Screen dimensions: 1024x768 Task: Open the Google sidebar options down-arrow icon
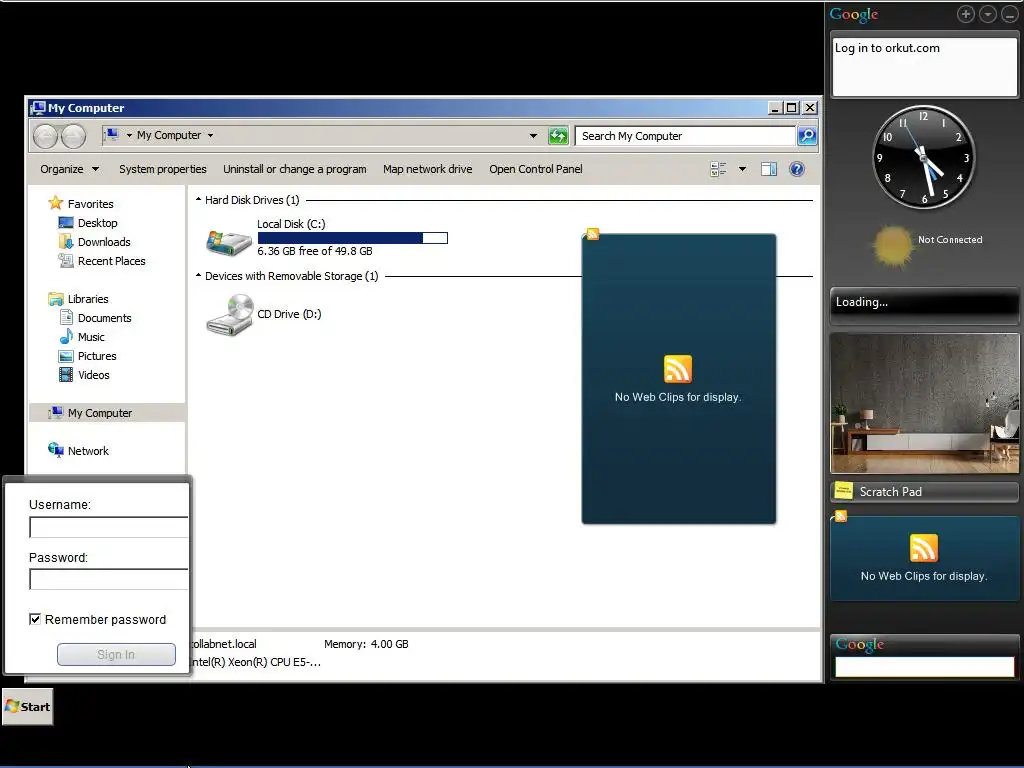[x=988, y=14]
